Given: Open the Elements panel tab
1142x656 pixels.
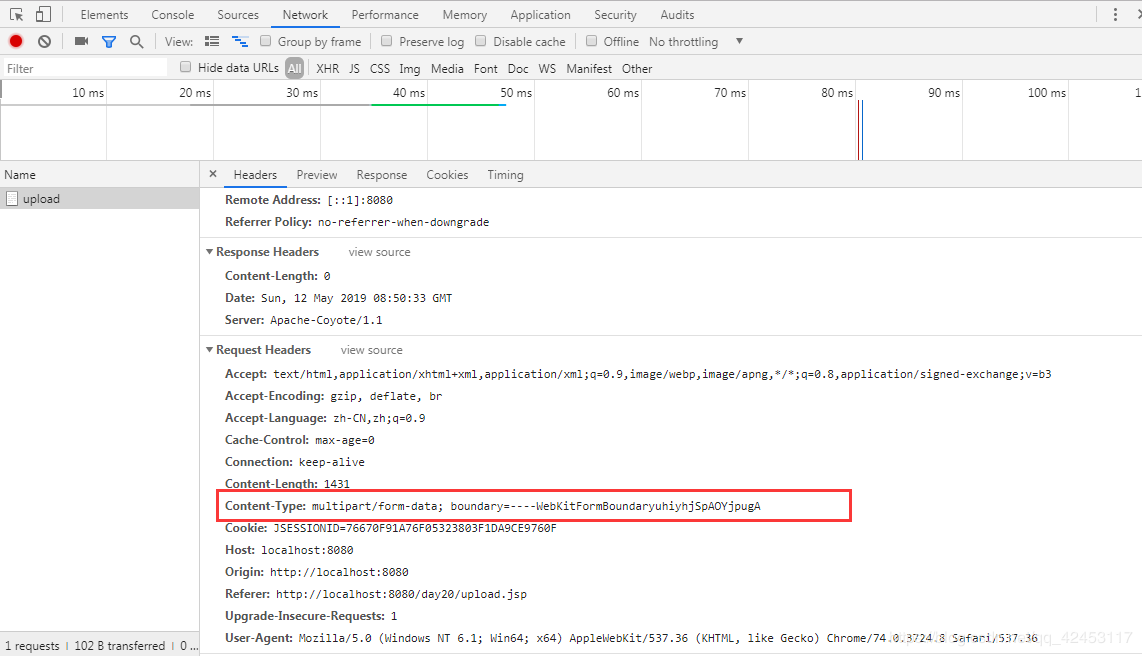Looking at the screenshot, I should point(104,15).
